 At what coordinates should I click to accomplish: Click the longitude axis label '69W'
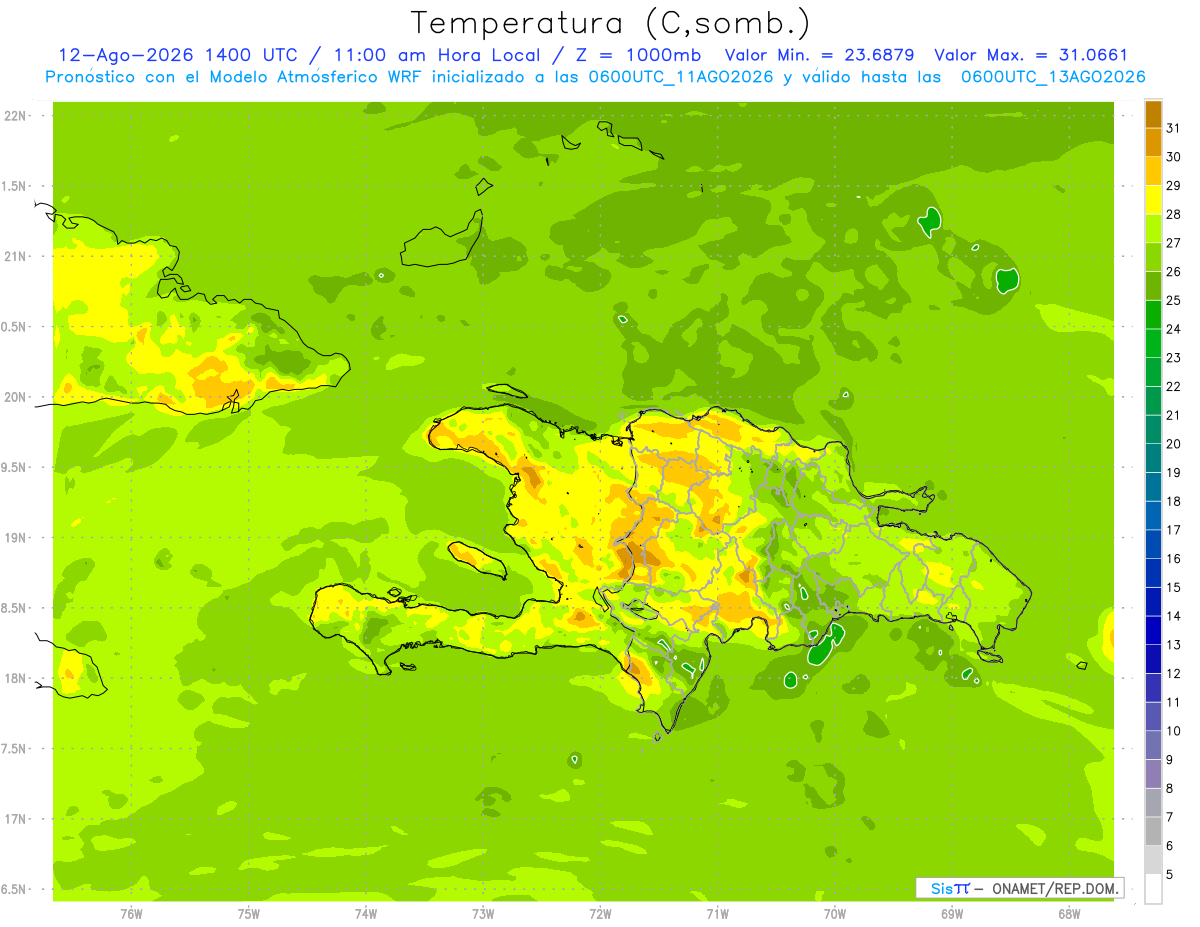(x=952, y=914)
